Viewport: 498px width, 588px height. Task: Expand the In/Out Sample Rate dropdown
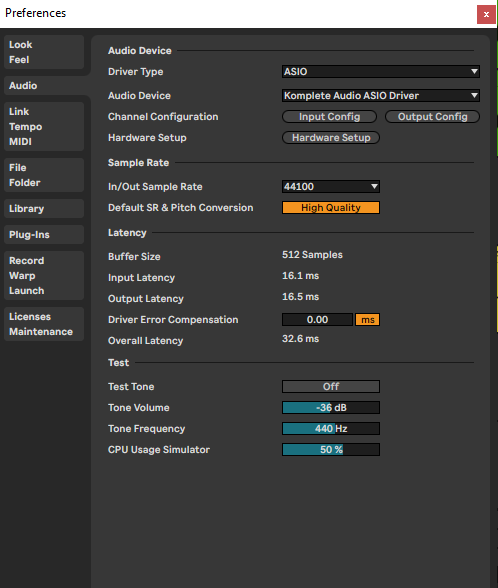[x=331, y=186]
